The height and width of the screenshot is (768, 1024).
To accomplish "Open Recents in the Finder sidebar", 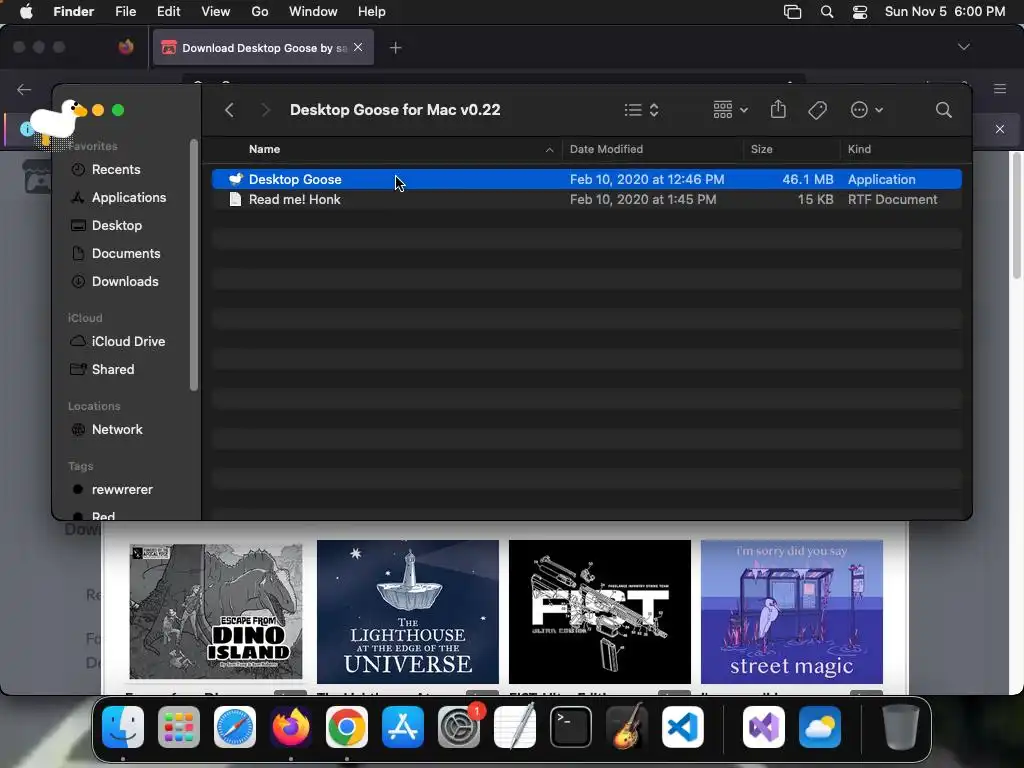I will click(x=116, y=169).
